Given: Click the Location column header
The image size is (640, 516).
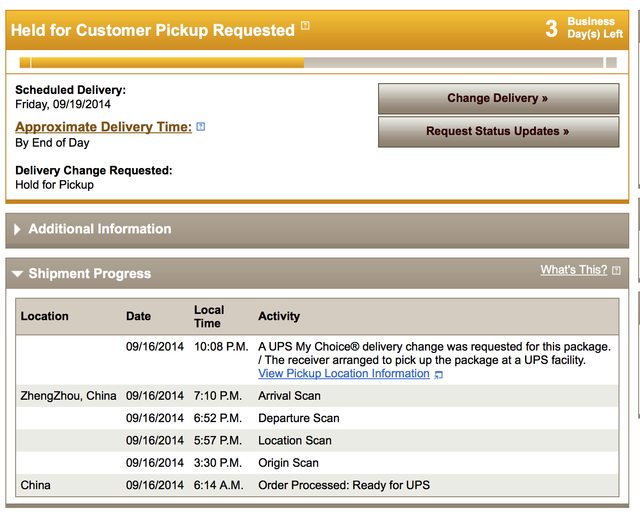Looking at the screenshot, I should [45, 316].
